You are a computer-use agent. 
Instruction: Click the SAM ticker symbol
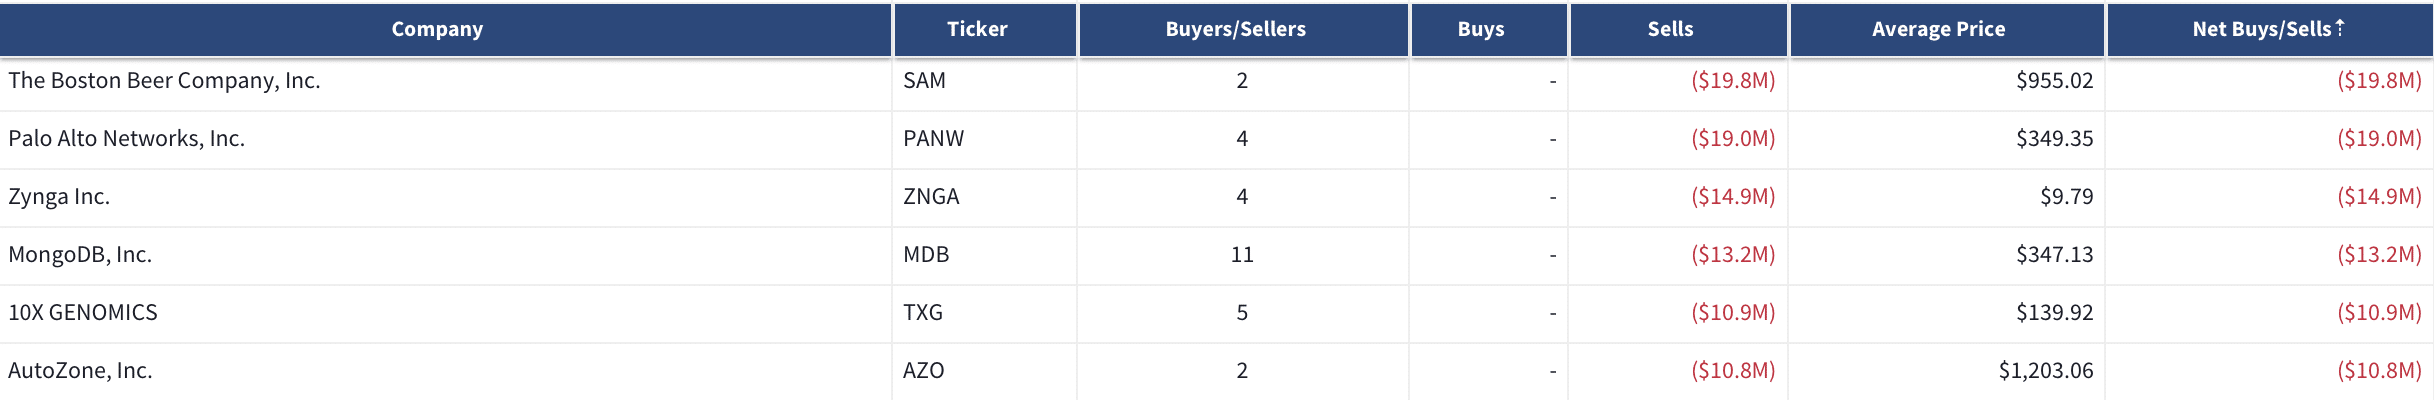pyautogui.click(x=924, y=80)
